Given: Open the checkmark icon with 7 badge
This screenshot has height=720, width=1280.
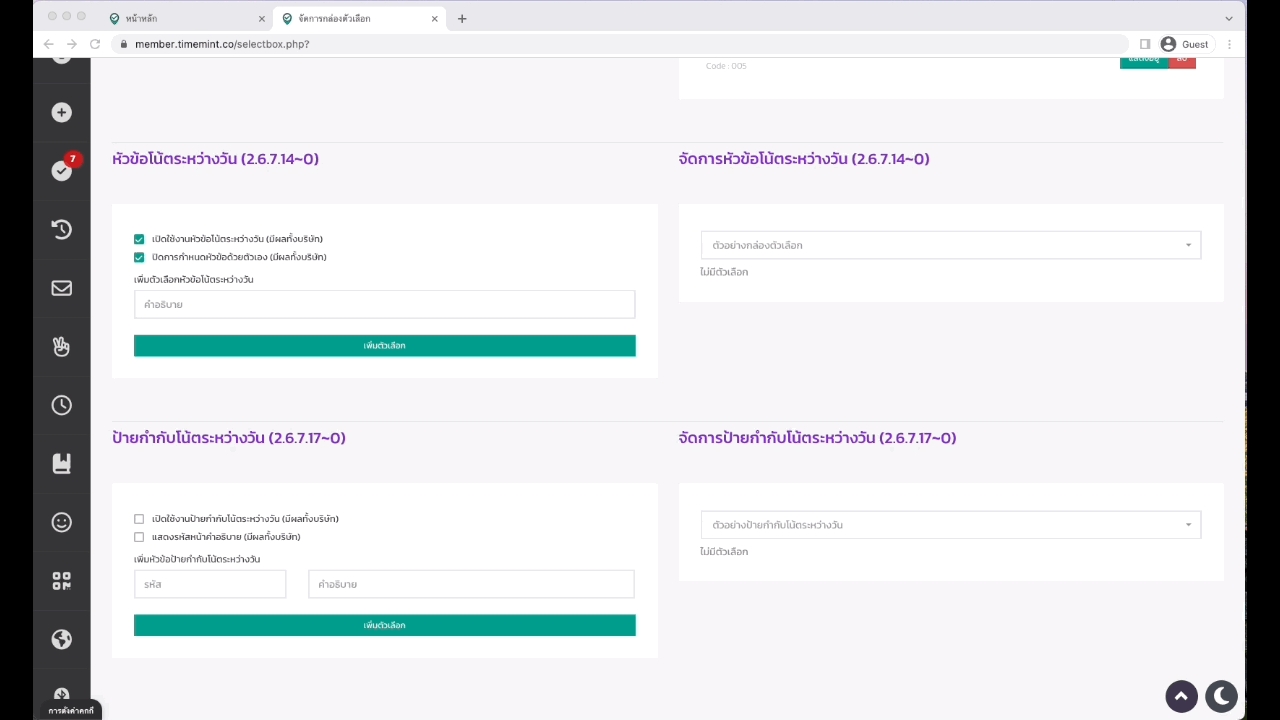Looking at the screenshot, I should [62, 171].
